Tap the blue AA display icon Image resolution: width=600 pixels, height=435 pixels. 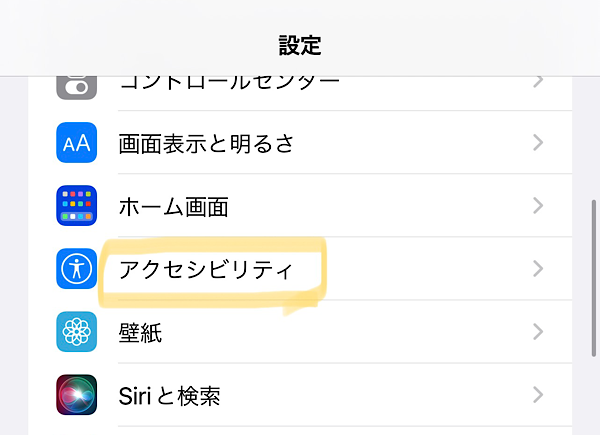click(x=77, y=143)
